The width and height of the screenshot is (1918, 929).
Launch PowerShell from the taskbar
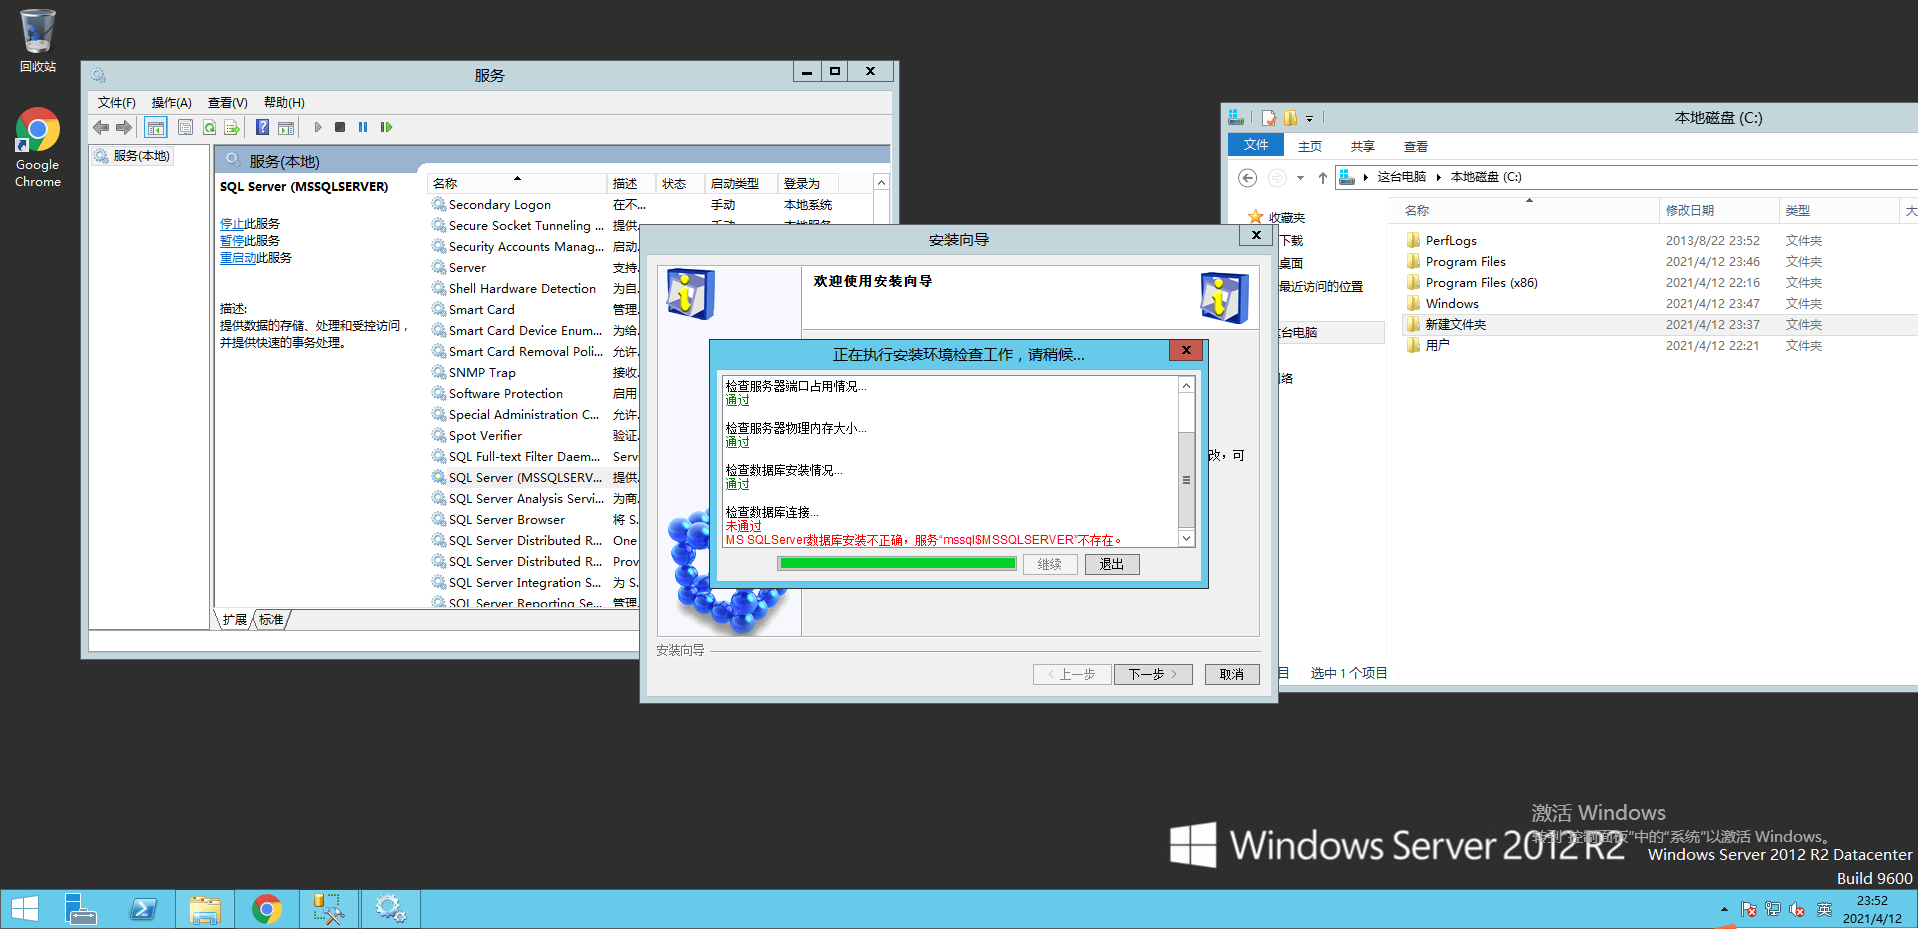pos(143,909)
